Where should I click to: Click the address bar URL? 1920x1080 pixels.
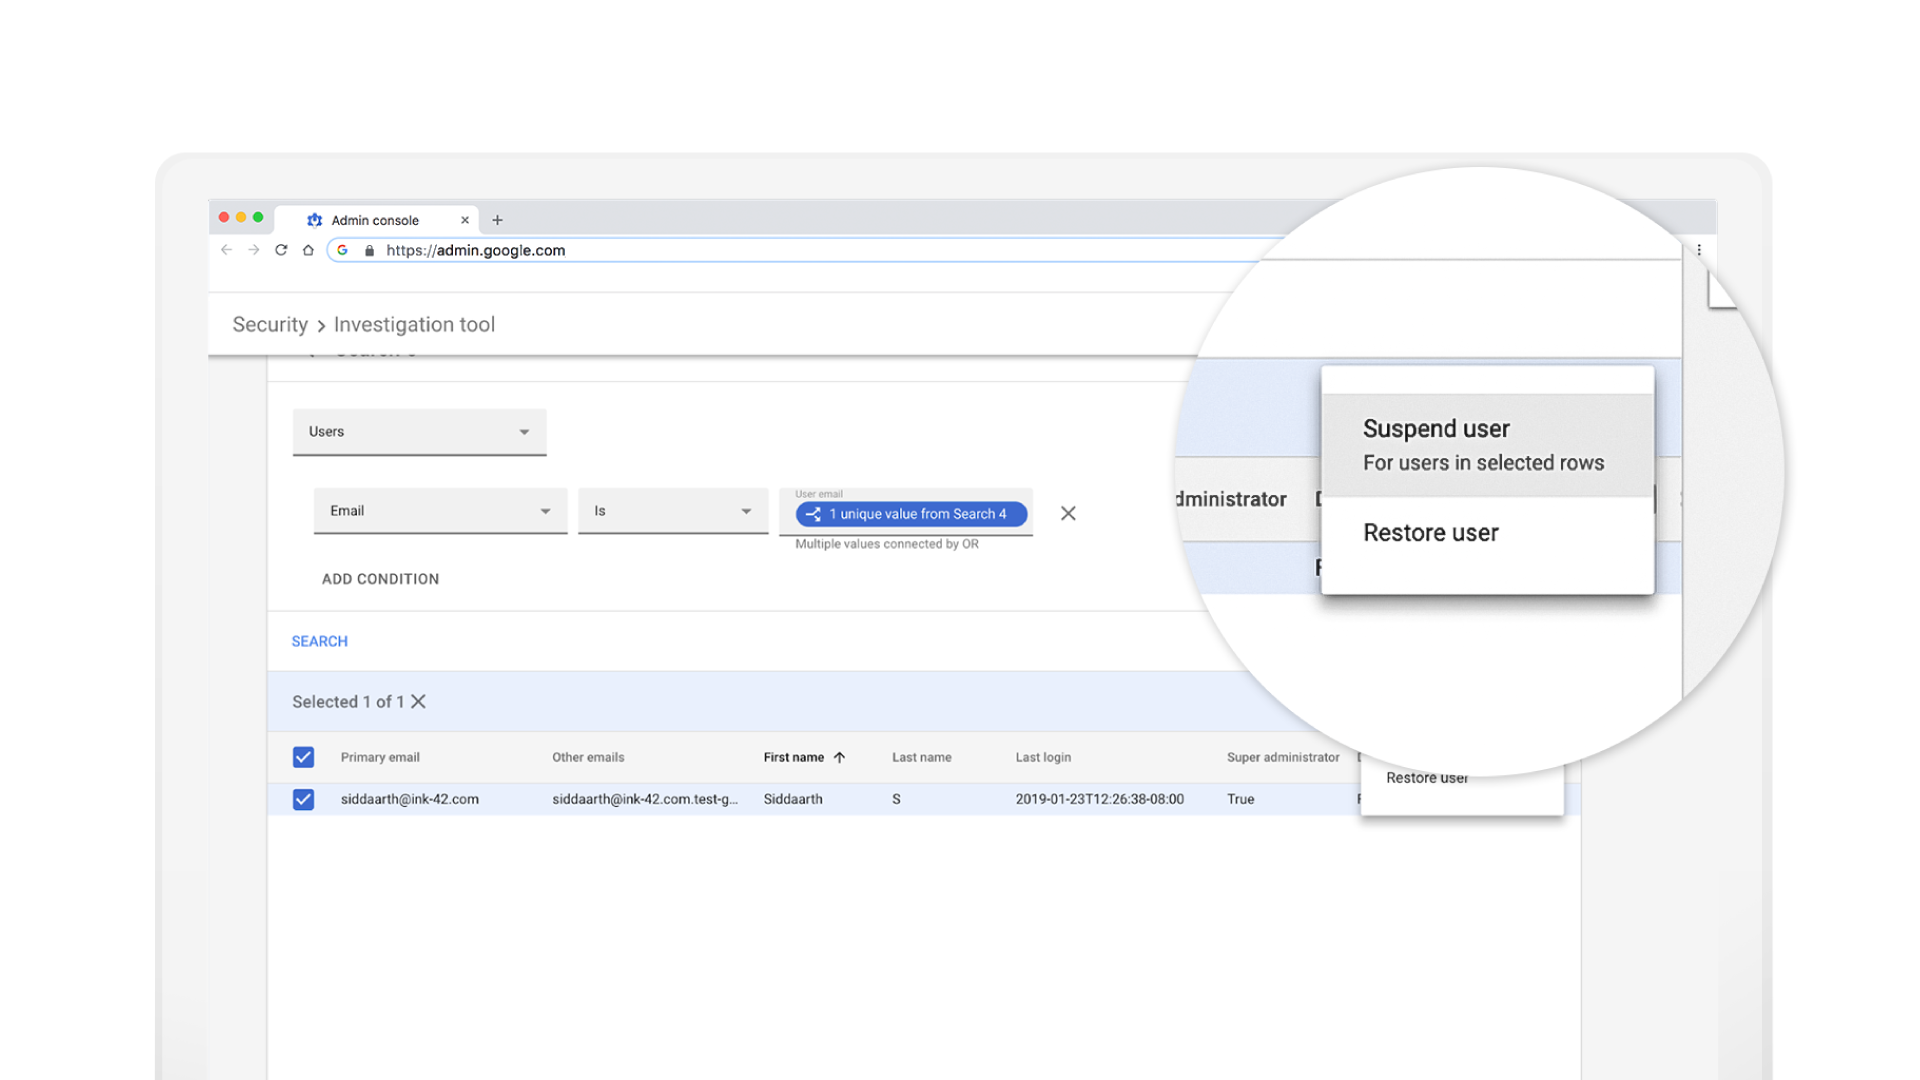click(x=476, y=250)
